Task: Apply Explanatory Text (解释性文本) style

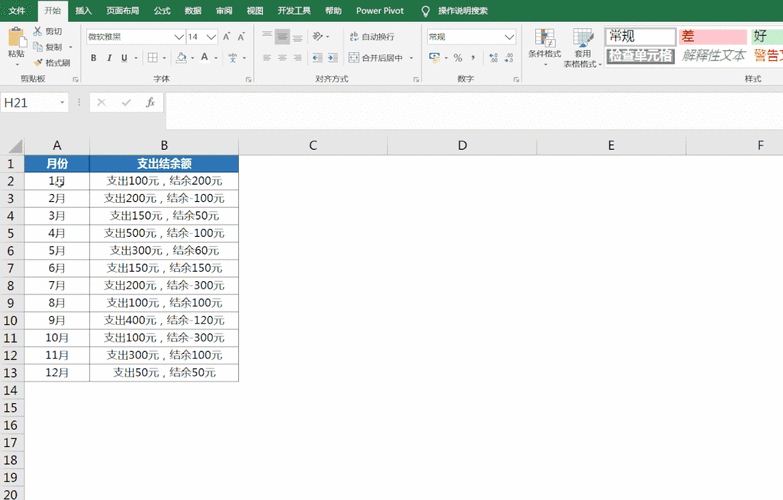Action: [713, 56]
